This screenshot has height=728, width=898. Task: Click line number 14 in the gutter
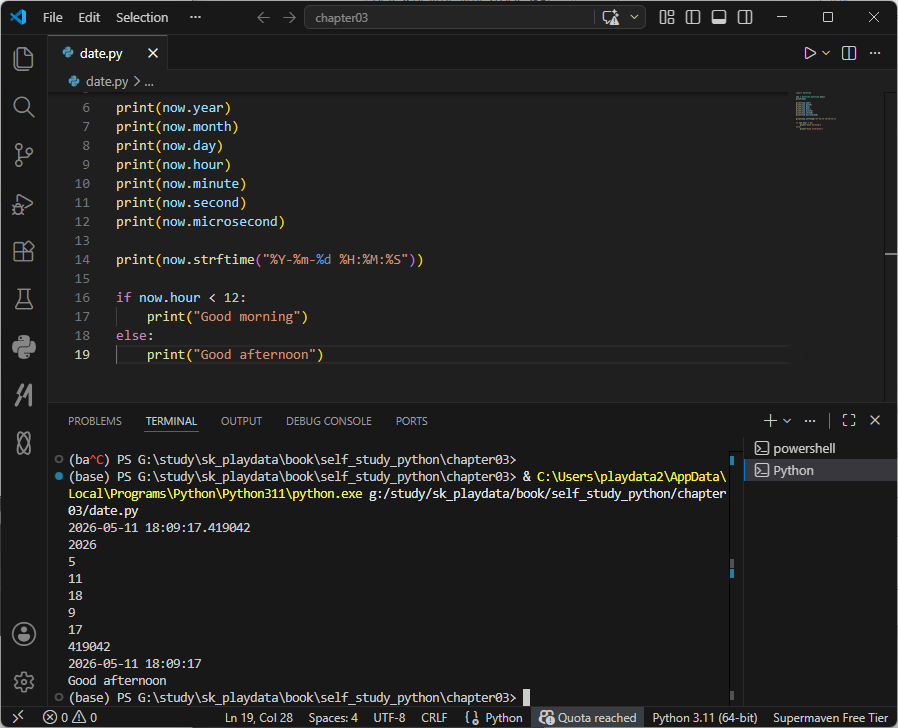[x=82, y=259]
